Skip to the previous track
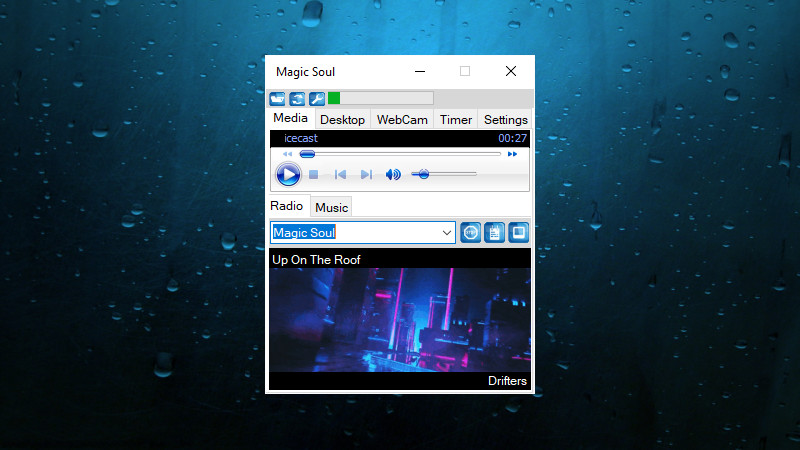800x450 pixels. pos(340,175)
